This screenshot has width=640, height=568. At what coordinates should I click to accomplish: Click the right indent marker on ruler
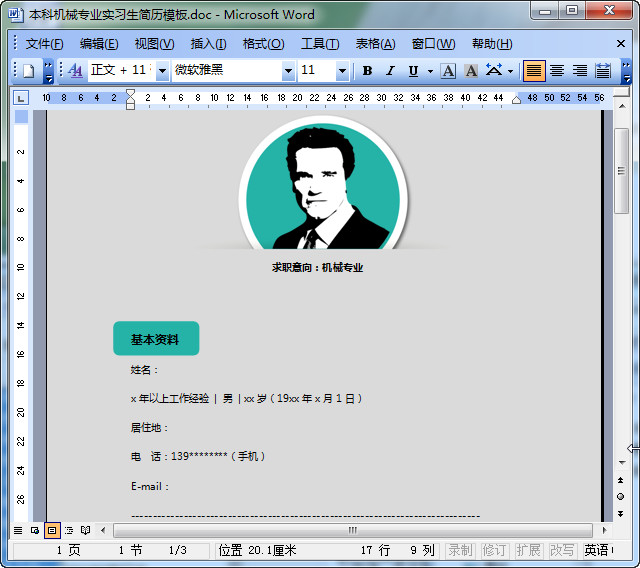point(516,100)
